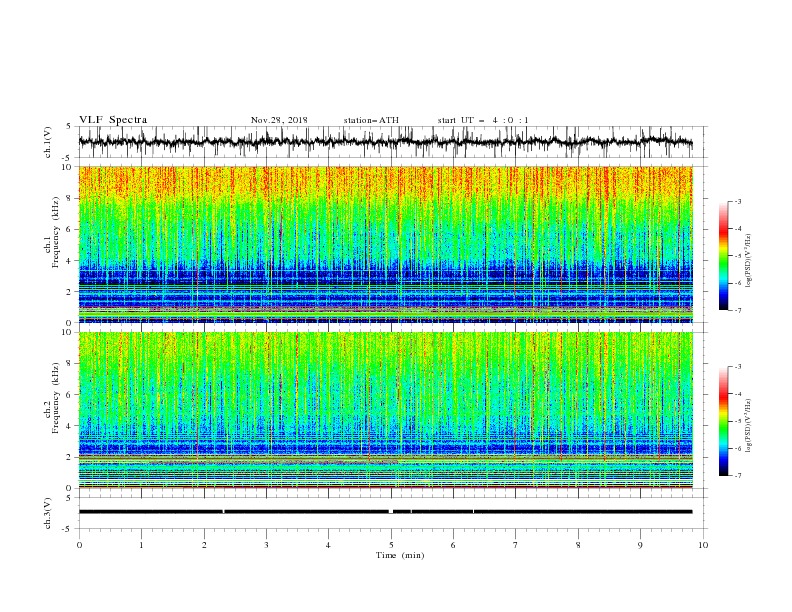Viewport: 792px width, 612px height.
Task: Click time axis tick label "7"
Action: pyautogui.click(x=516, y=545)
